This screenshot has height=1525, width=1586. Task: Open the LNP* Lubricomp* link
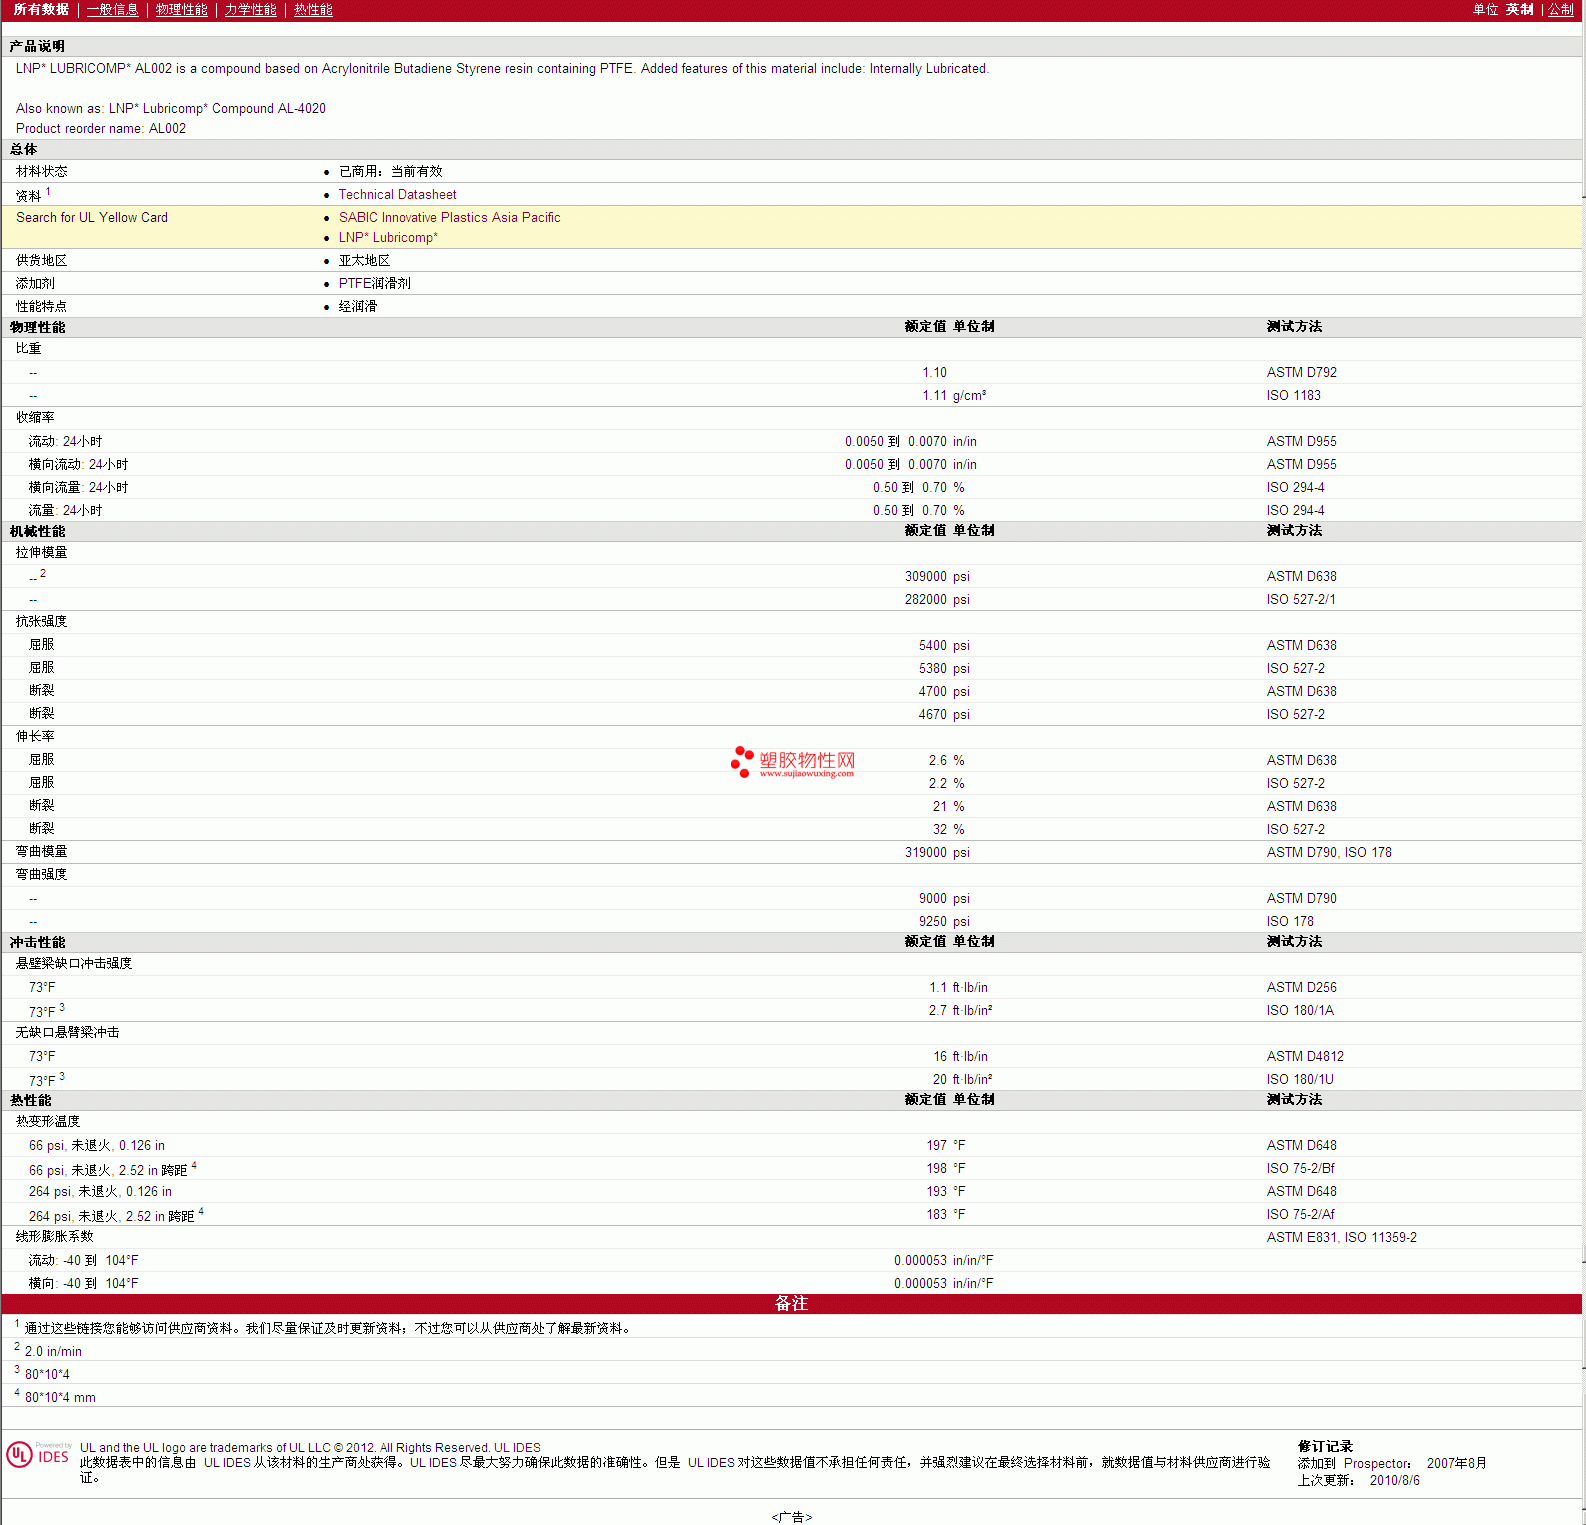(x=388, y=238)
